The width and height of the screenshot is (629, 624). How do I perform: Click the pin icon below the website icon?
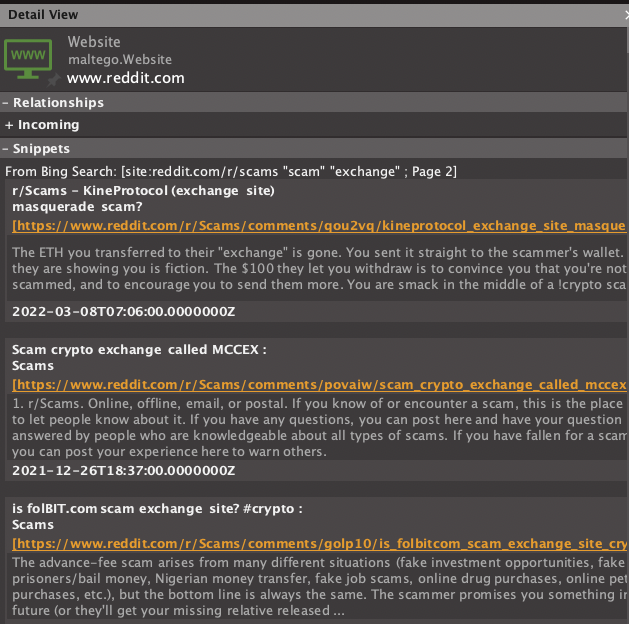[53, 80]
